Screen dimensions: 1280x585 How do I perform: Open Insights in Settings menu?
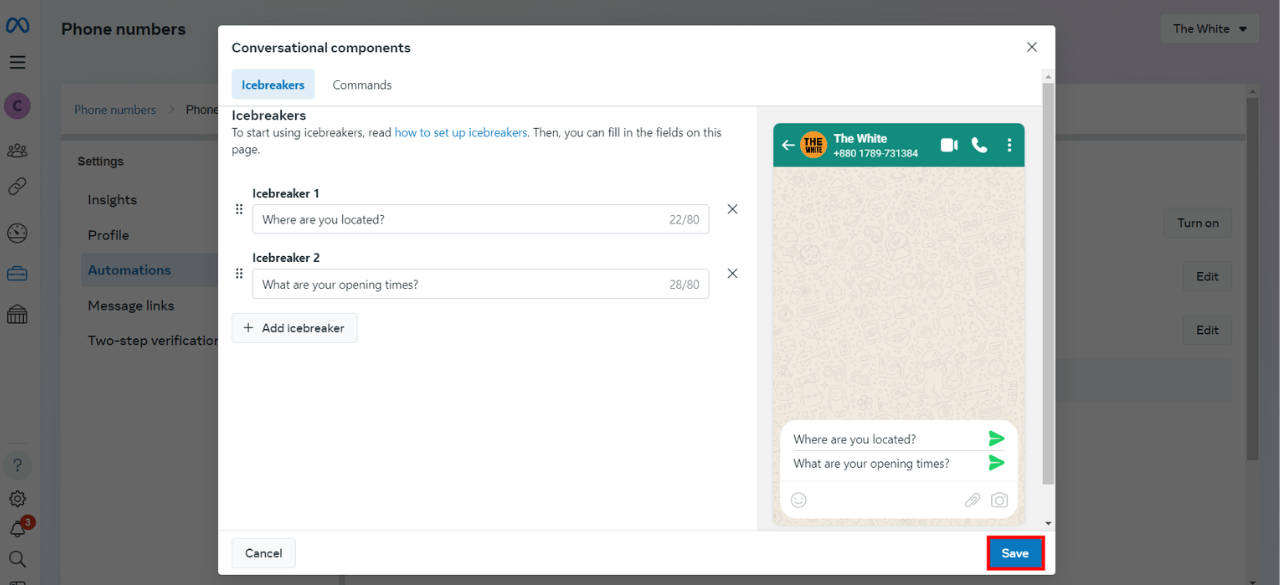click(112, 200)
